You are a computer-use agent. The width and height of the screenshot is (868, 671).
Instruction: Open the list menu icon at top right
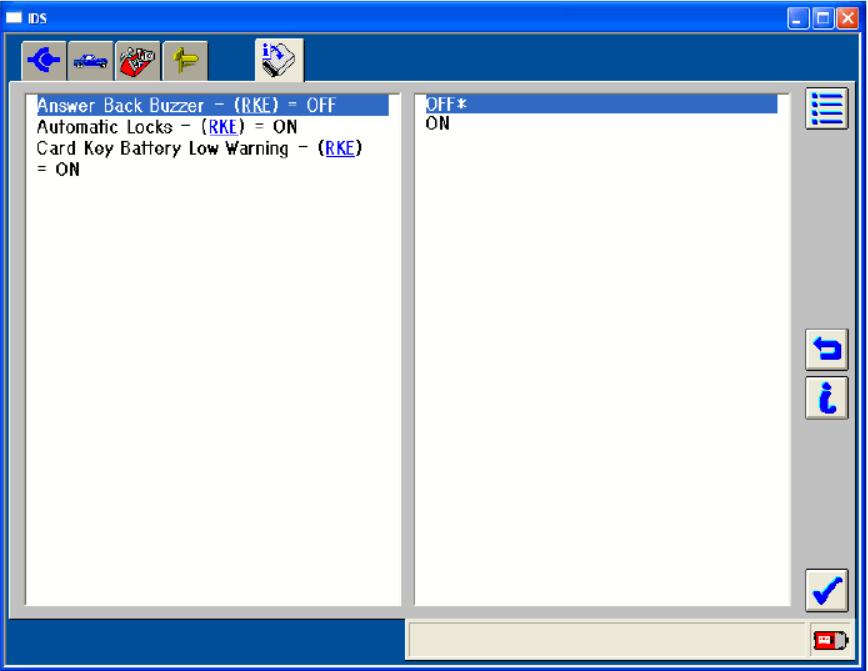click(826, 110)
